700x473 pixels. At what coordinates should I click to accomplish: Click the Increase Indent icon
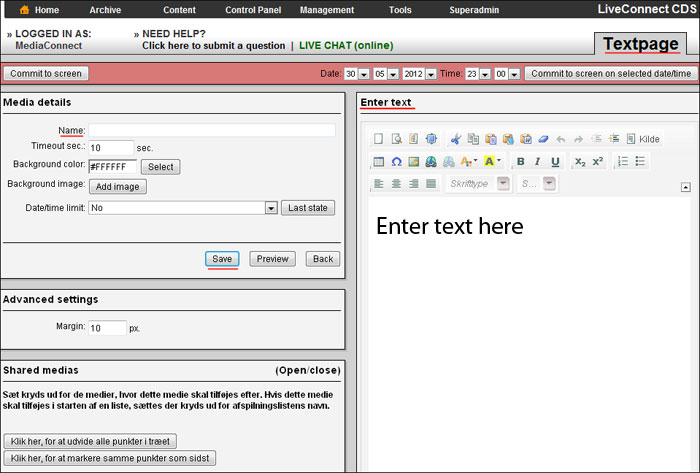coord(614,139)
